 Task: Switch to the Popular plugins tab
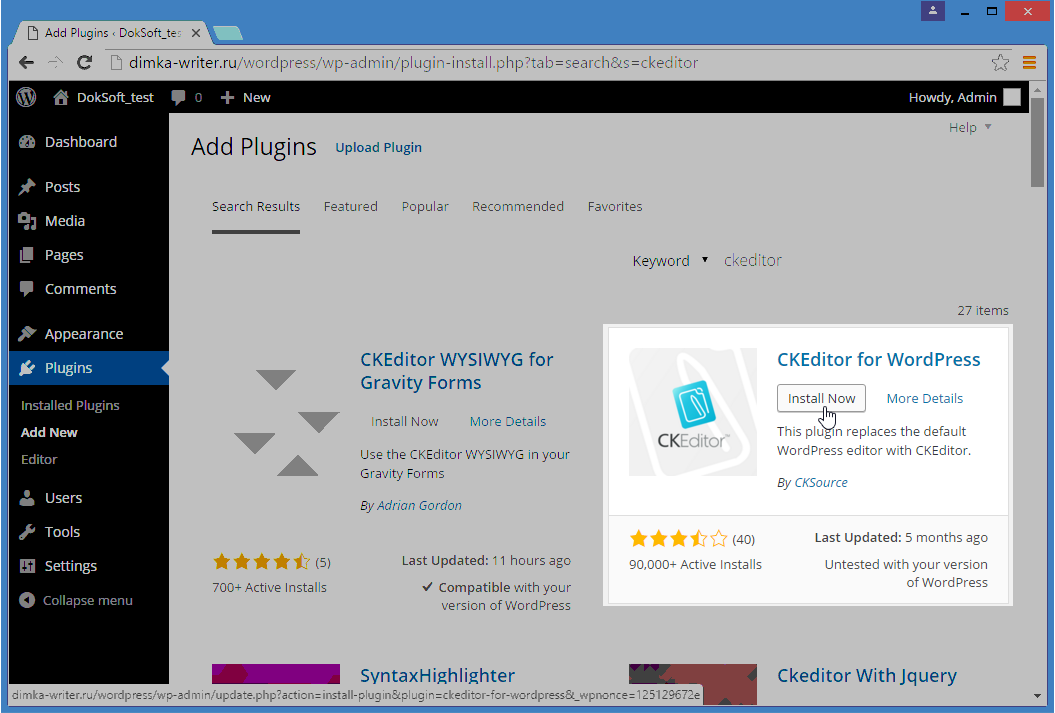[425, 207]
